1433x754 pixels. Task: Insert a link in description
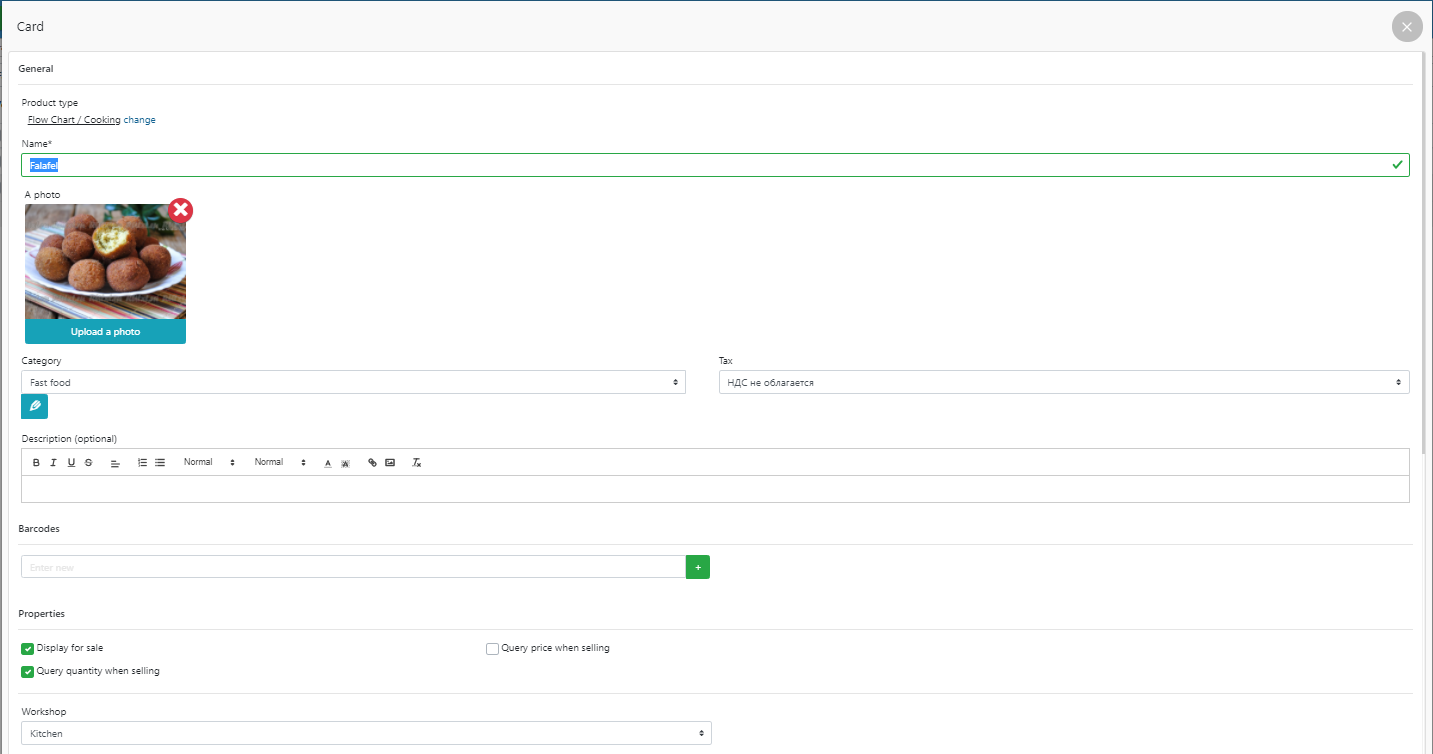[x=373, y=463]
